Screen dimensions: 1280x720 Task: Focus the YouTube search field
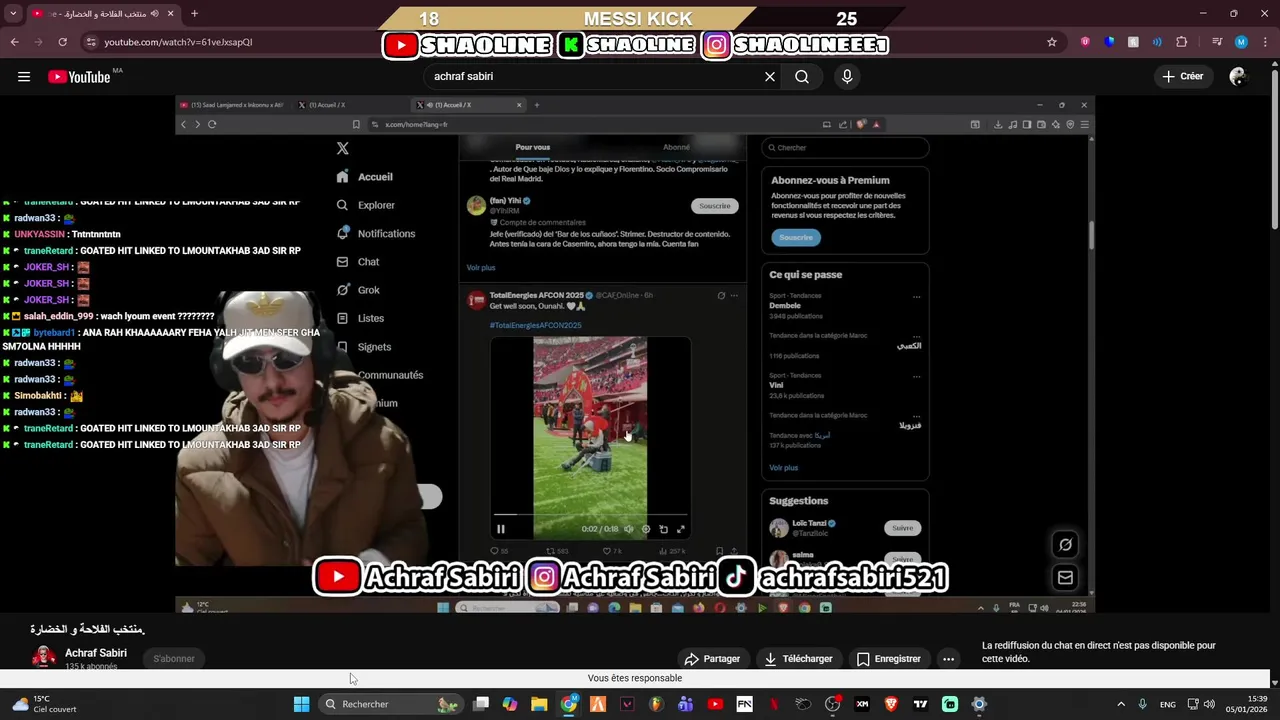coord(595,76)
